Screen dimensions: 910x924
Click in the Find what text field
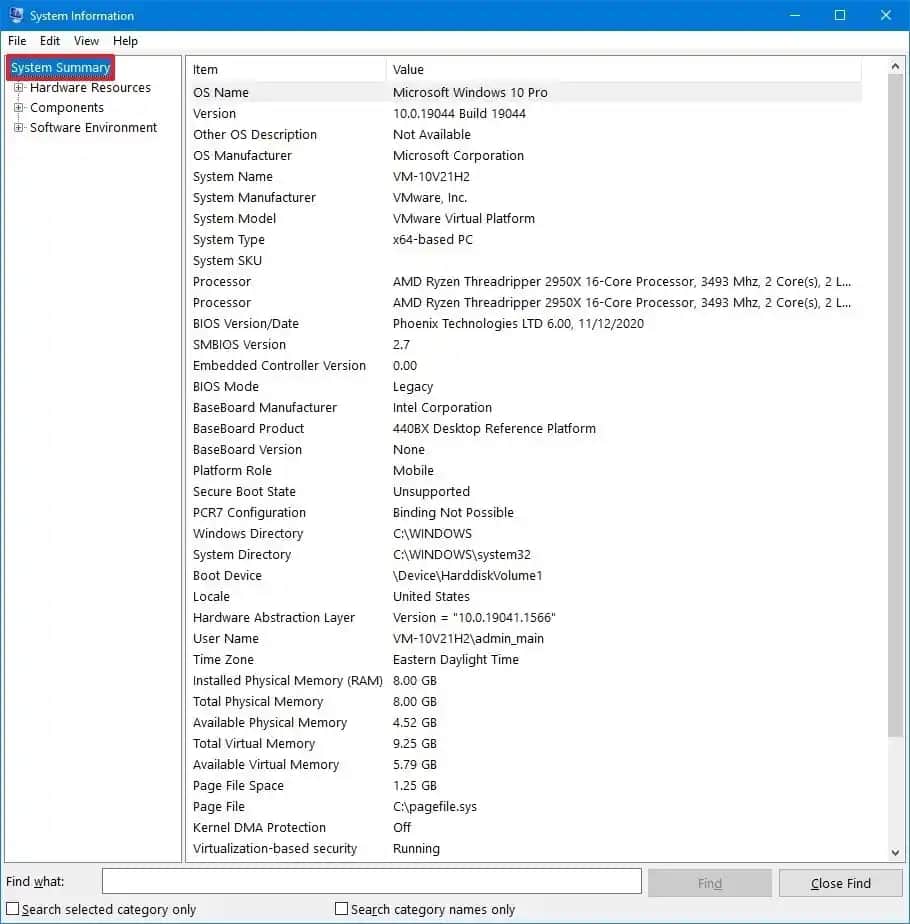[371, 881]
